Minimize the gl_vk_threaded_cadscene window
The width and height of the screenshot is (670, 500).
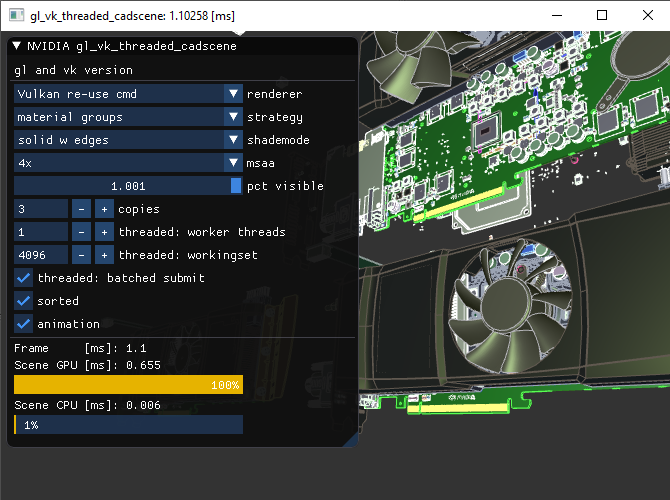tap(557, 15)
